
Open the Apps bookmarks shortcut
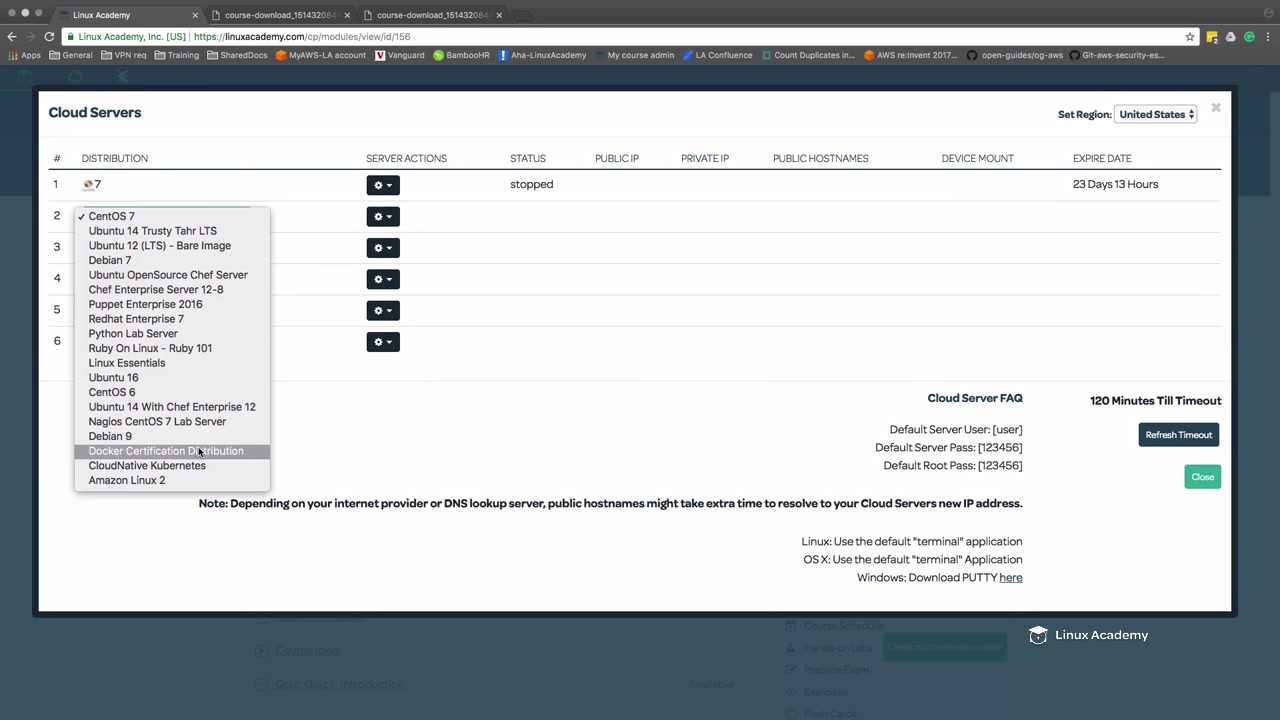pyautogui.click(x=23, y=55)
